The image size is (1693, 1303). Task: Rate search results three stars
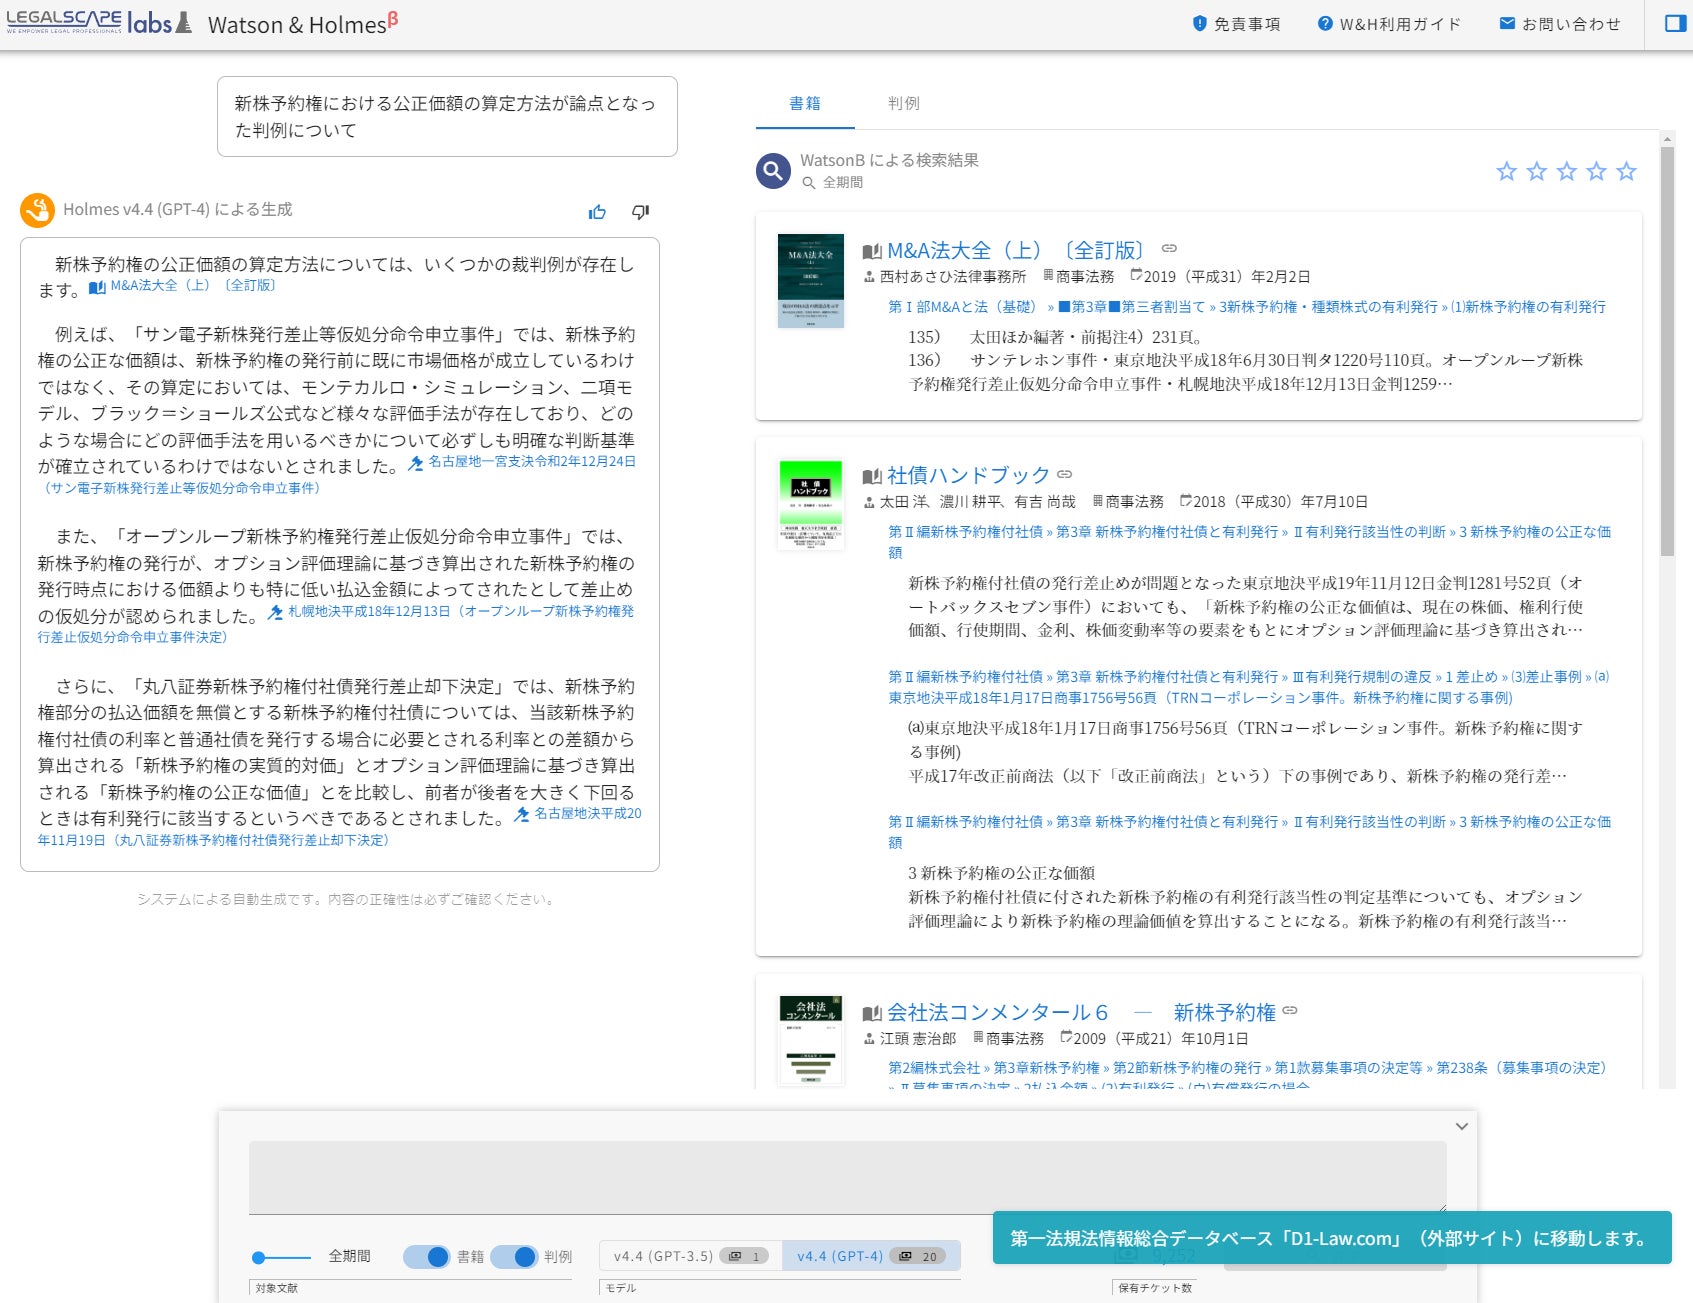click(x=1567, y=171)
